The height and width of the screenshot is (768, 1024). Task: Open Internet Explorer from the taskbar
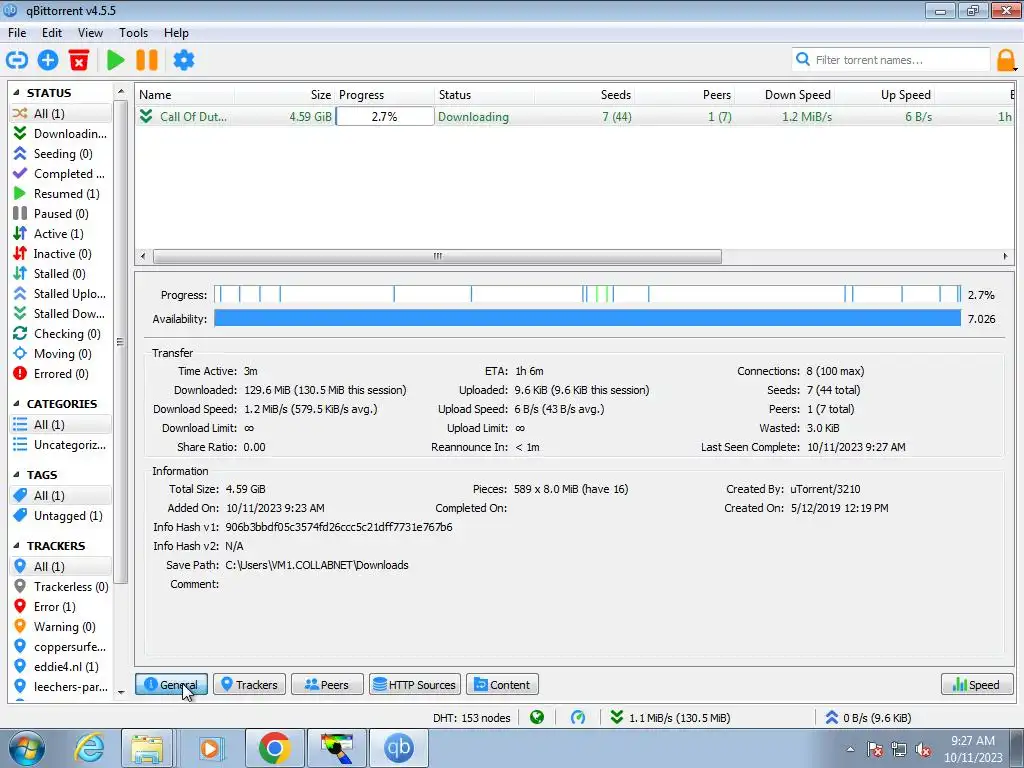coord(89,748)
